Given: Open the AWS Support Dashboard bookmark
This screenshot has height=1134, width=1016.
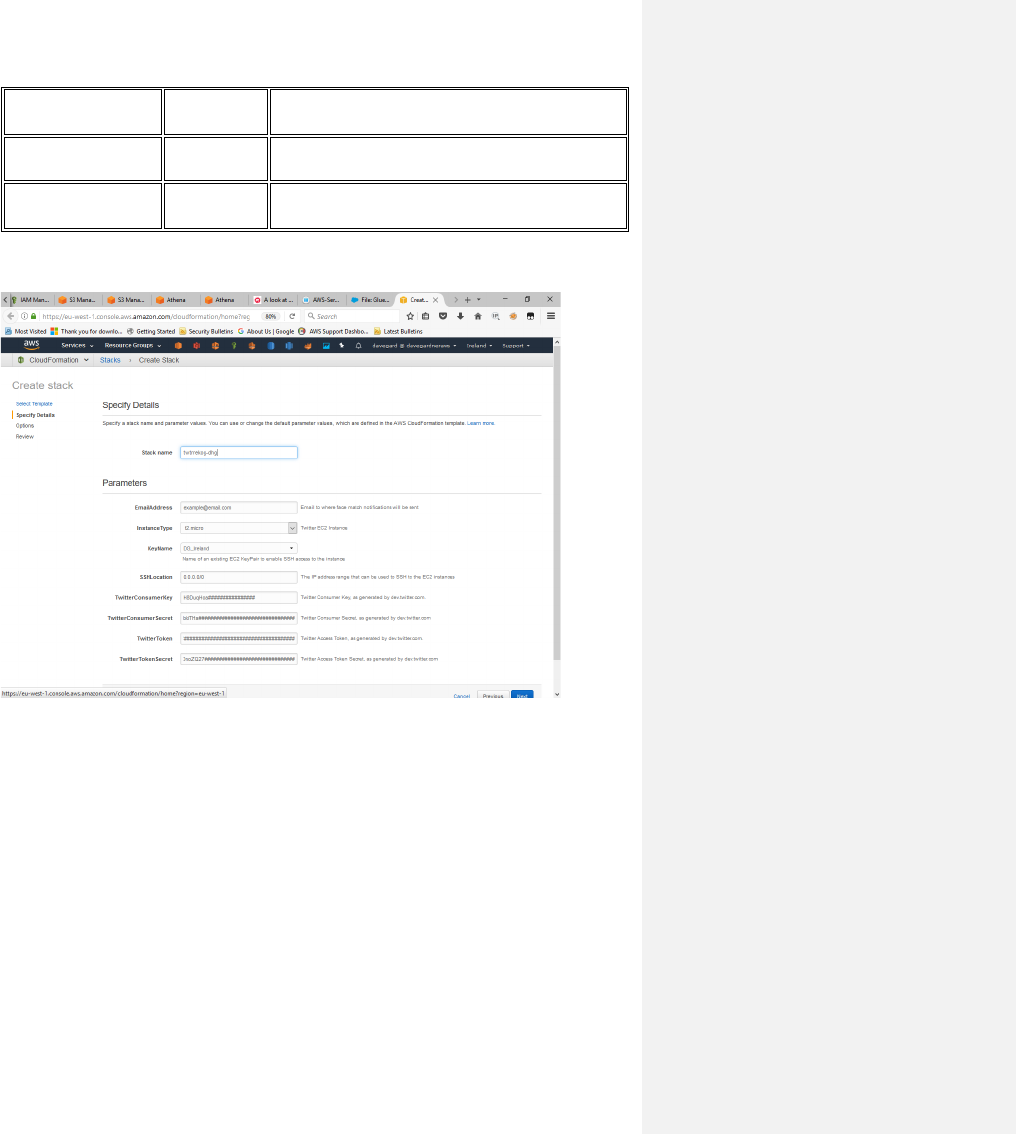Looking at the screenshot, I should tap(333, 331).
